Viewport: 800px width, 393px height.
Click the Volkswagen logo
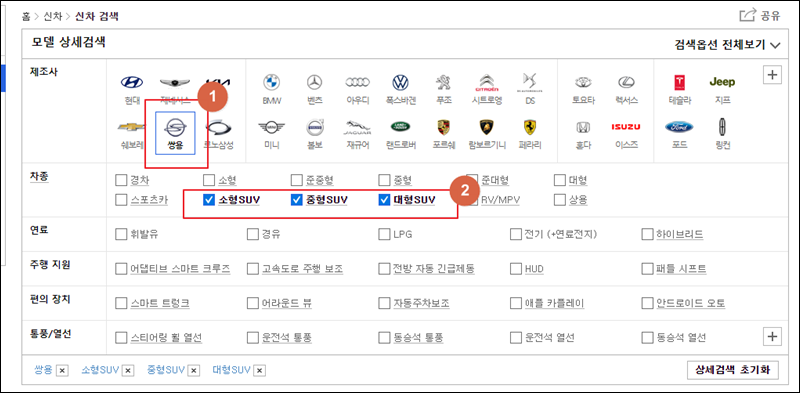[x=401, y=82]
